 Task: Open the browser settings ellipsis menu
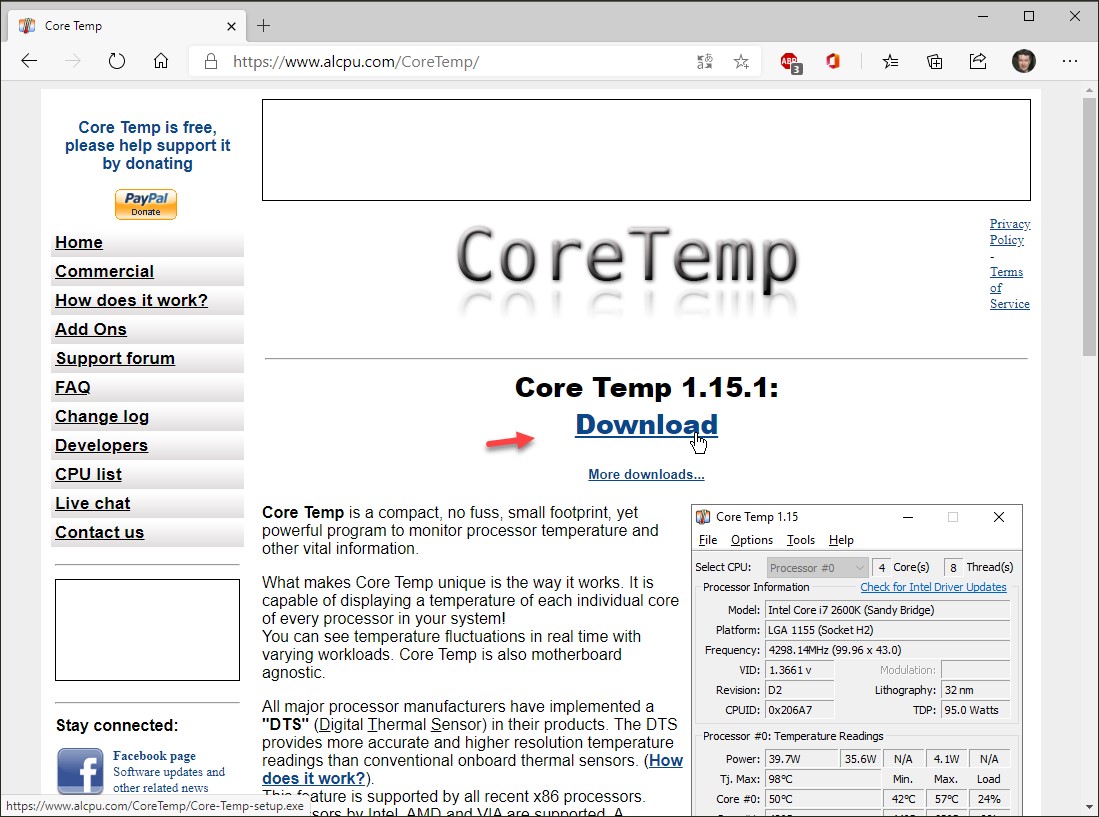1070,61
